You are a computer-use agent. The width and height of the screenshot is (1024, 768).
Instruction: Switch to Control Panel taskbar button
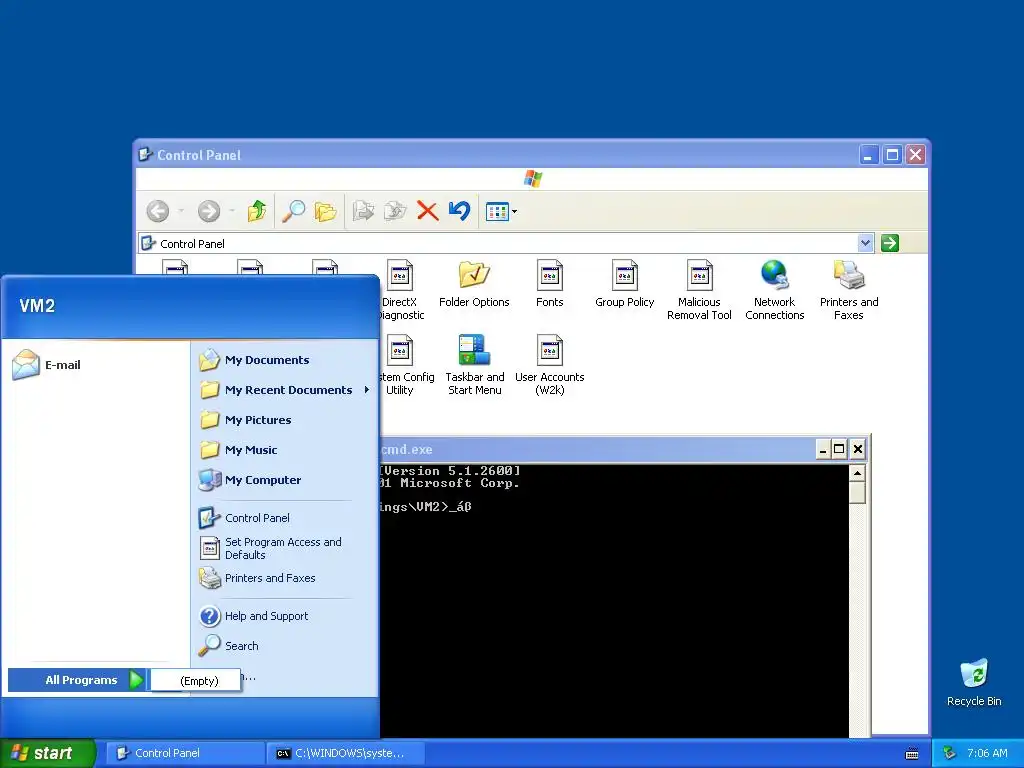coord(184,753)
